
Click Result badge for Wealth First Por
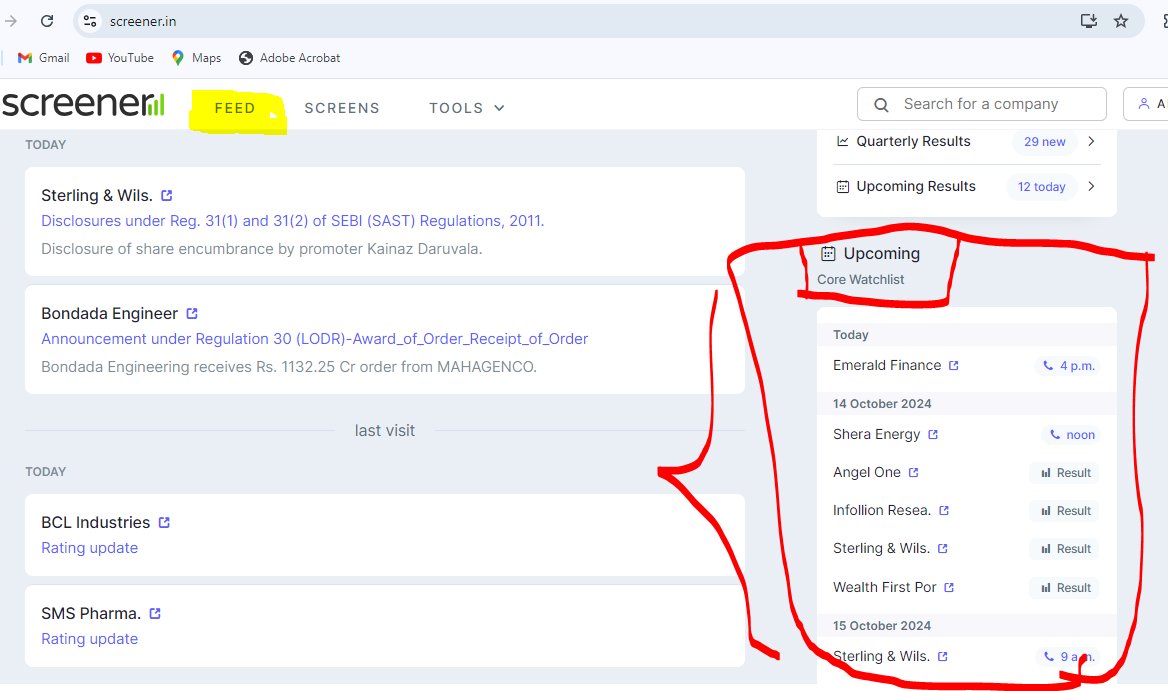(1066, 587)
